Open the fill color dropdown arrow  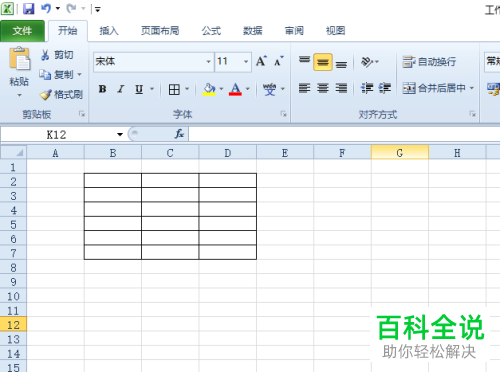tap(221, 89)
